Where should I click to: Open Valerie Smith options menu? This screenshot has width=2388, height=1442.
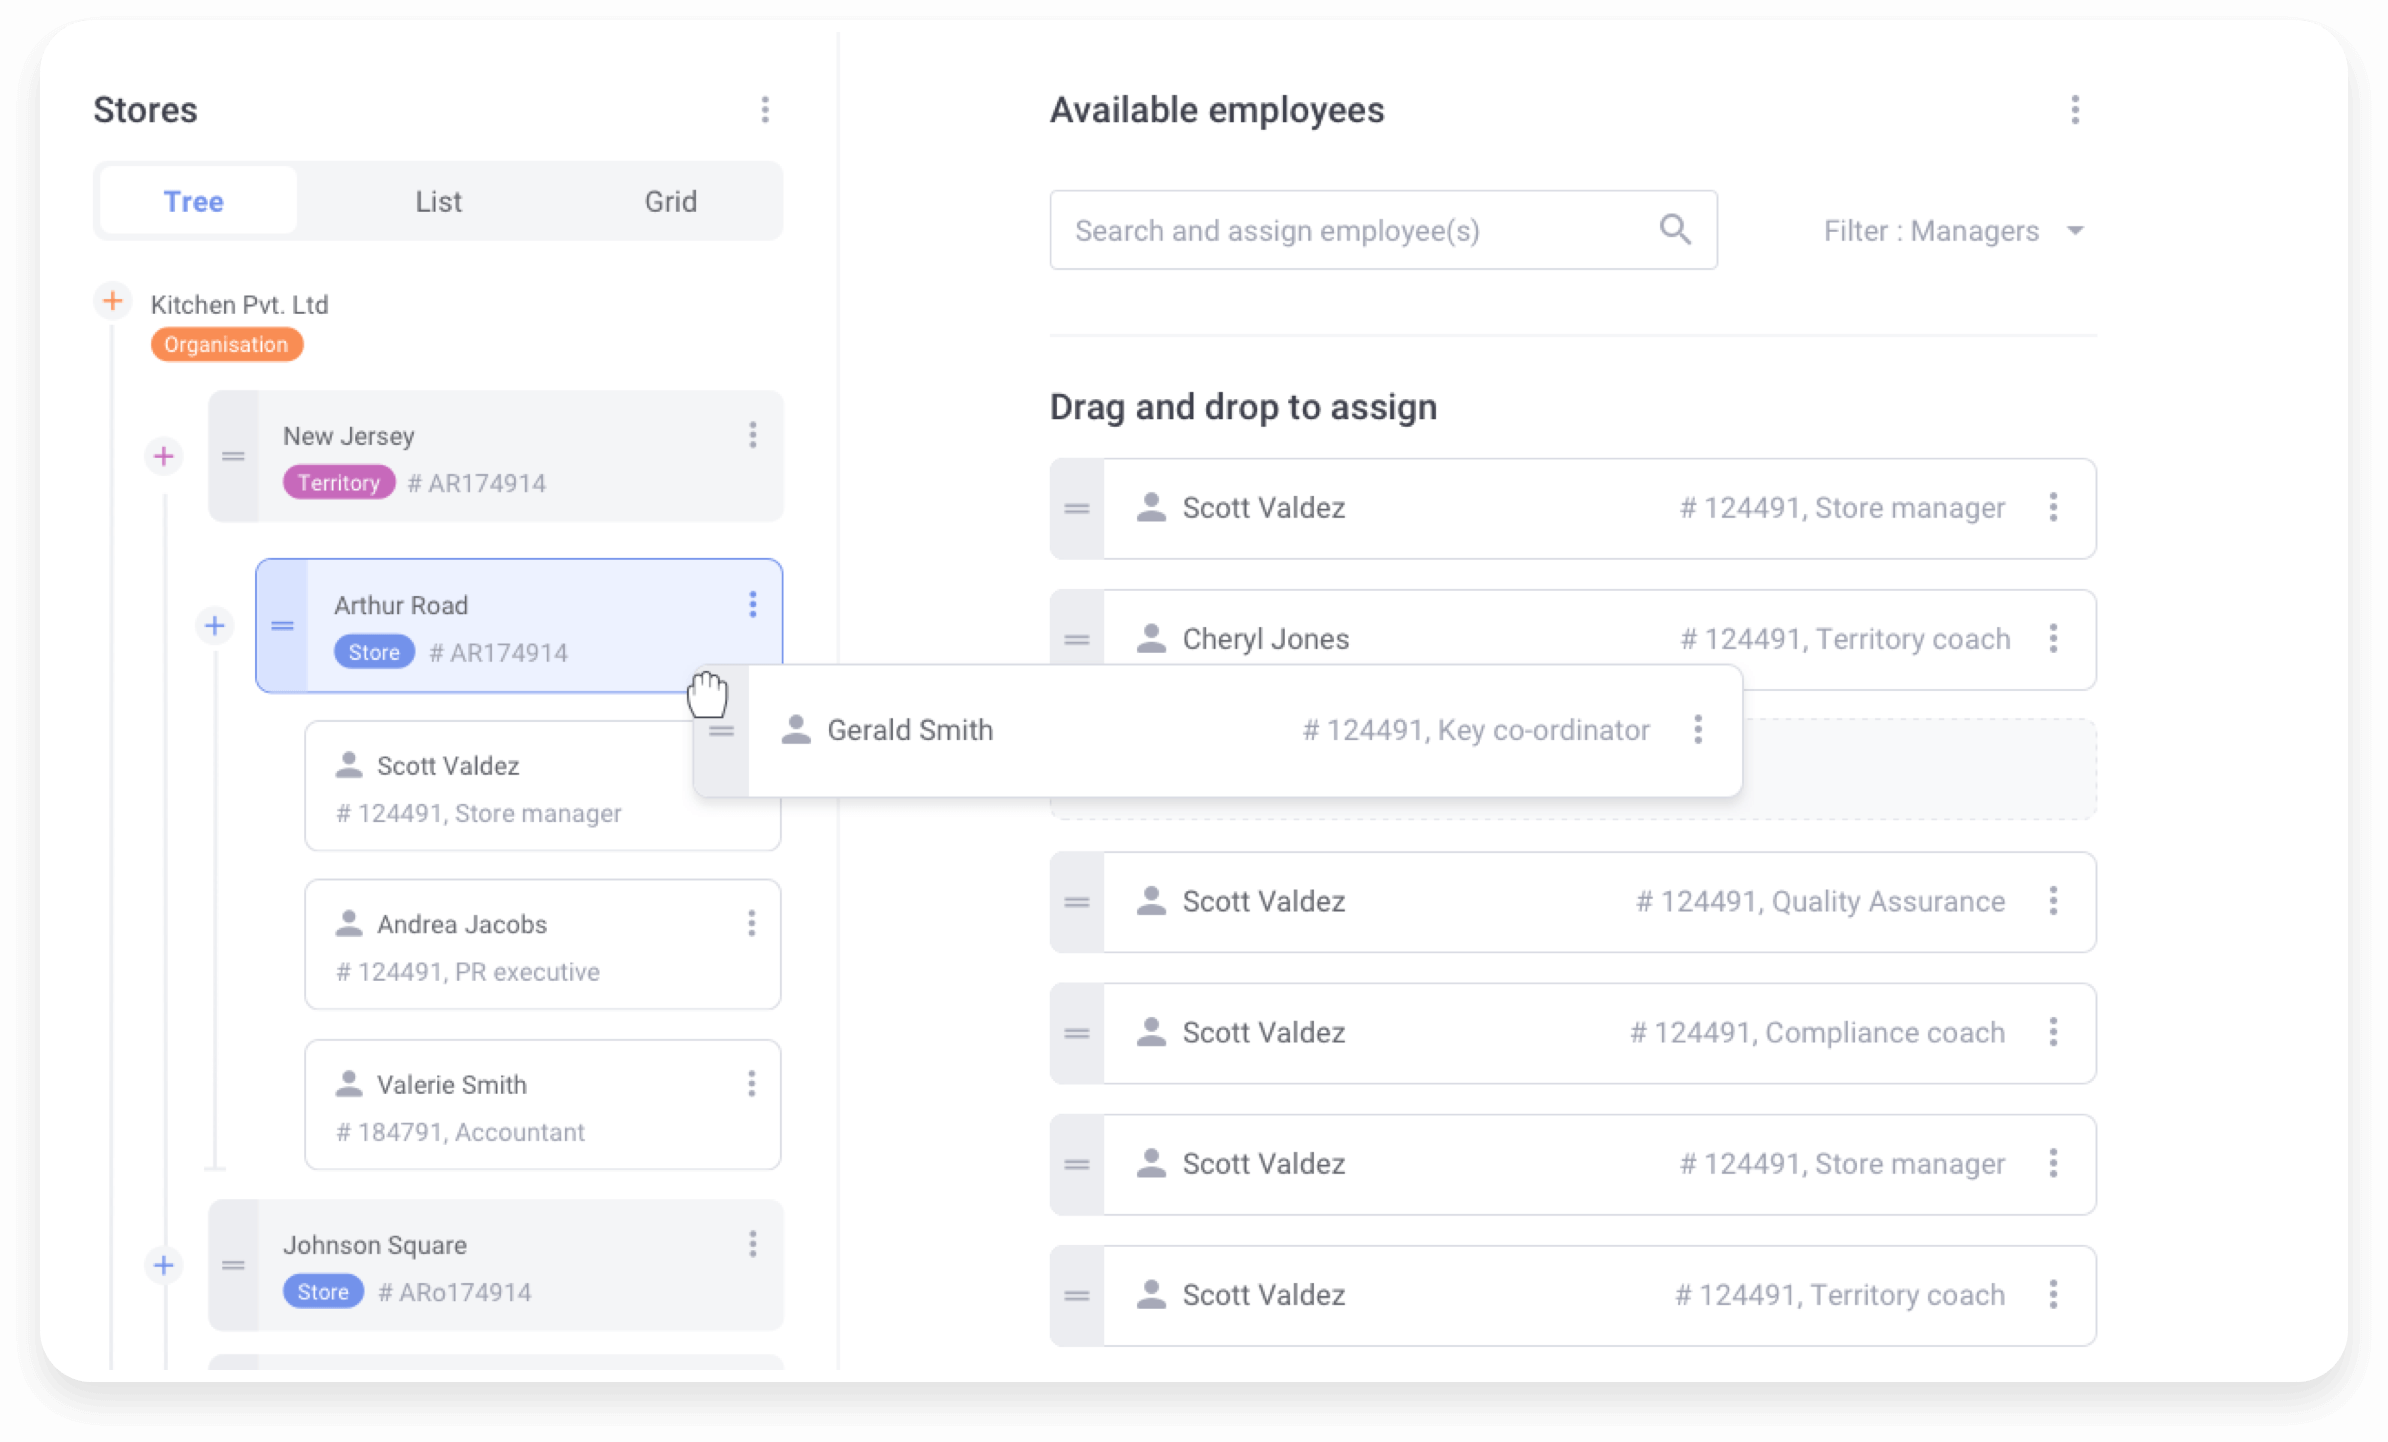[x=751, y=1083]
